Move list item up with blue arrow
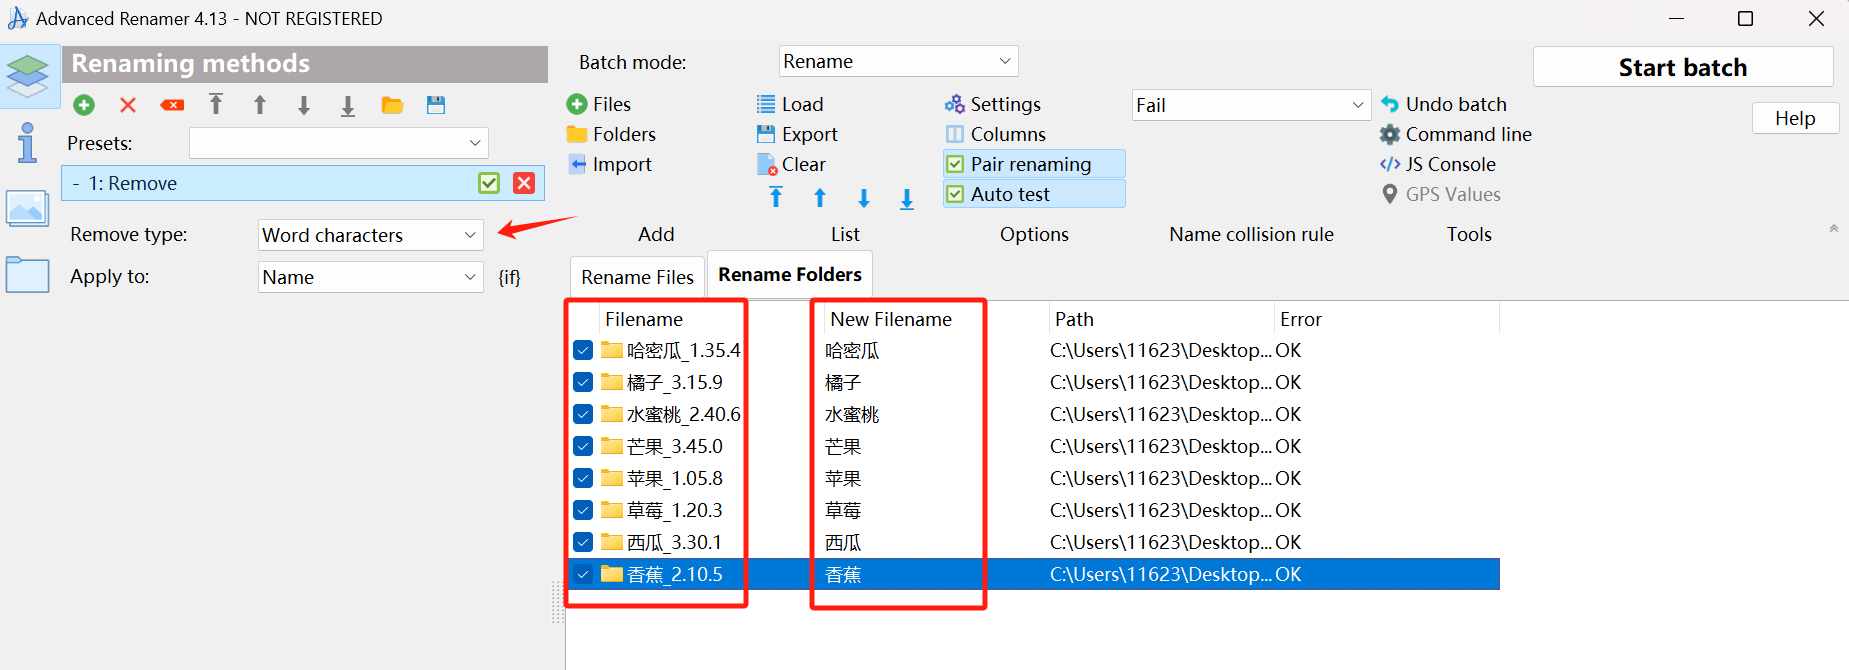1849x670 pixels. (820, 198)
